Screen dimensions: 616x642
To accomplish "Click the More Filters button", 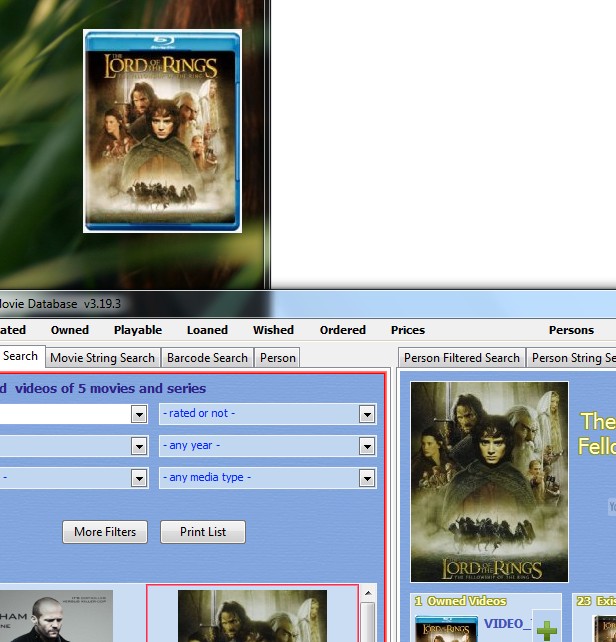I will pyautogui.click(x=105, y=532).
